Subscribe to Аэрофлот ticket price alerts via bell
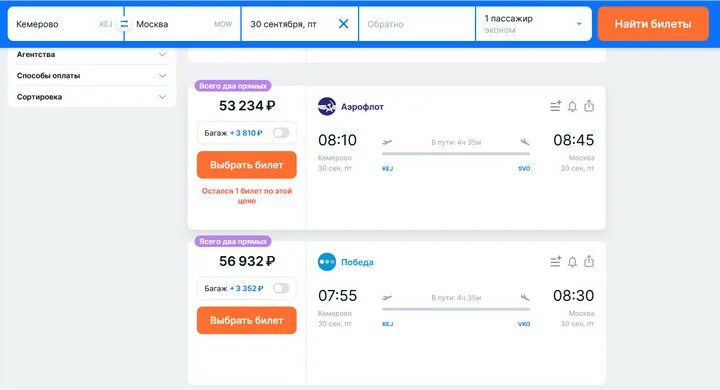This screenshot has width=720, height=390. pyautogui.click(x=572, y=106)
